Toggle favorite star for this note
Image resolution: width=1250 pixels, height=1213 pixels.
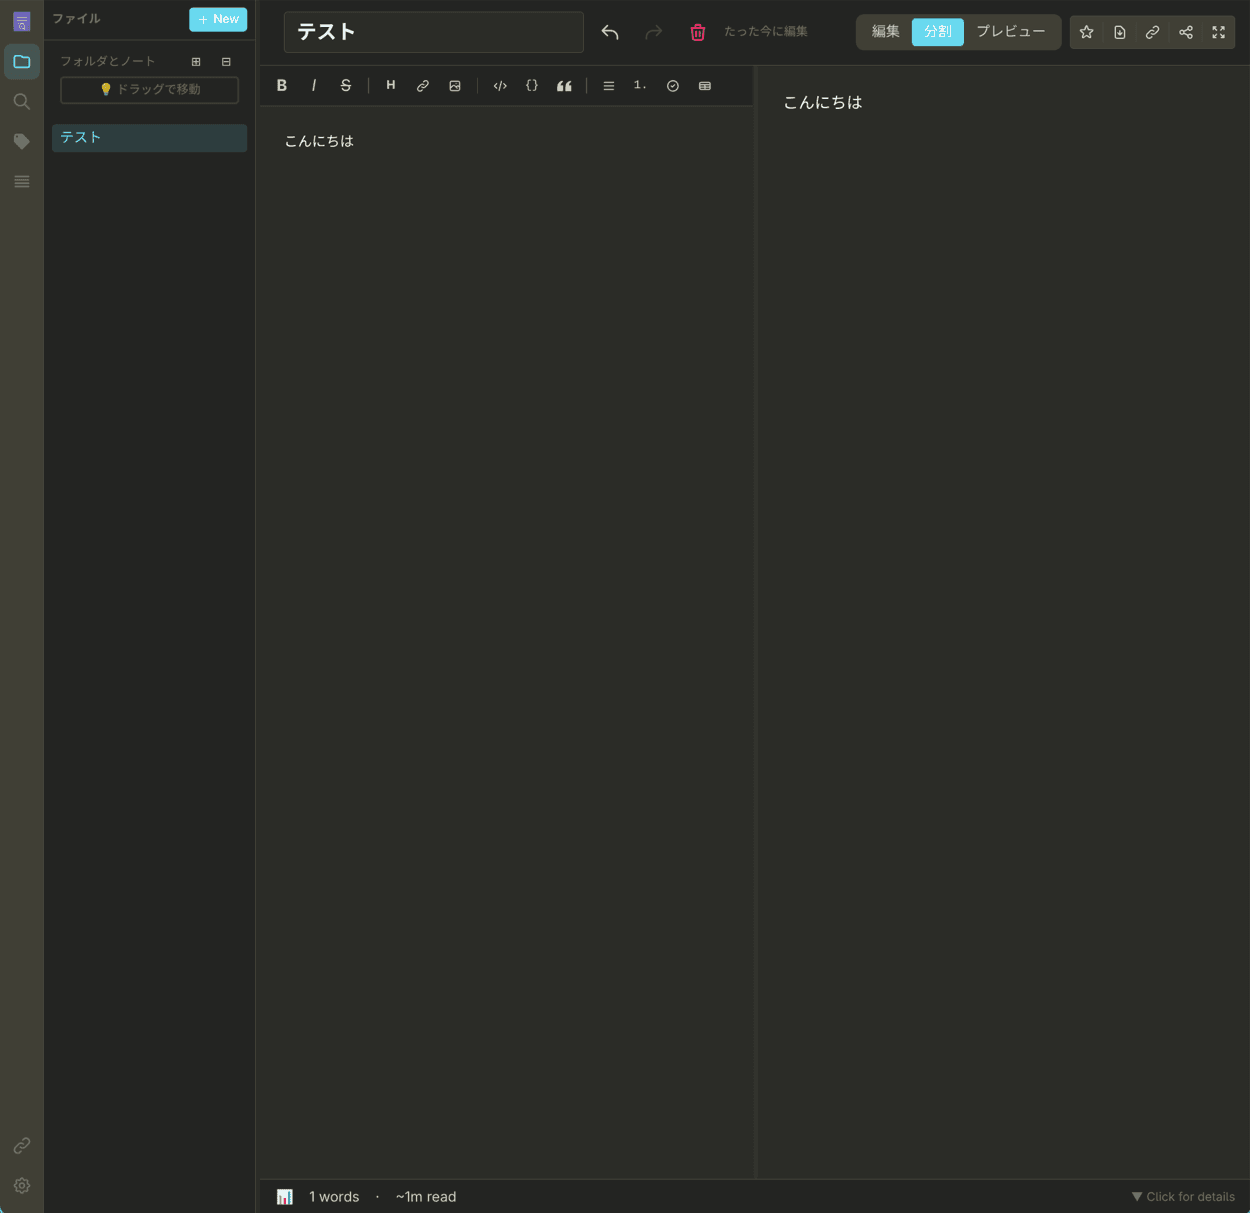1087,32
